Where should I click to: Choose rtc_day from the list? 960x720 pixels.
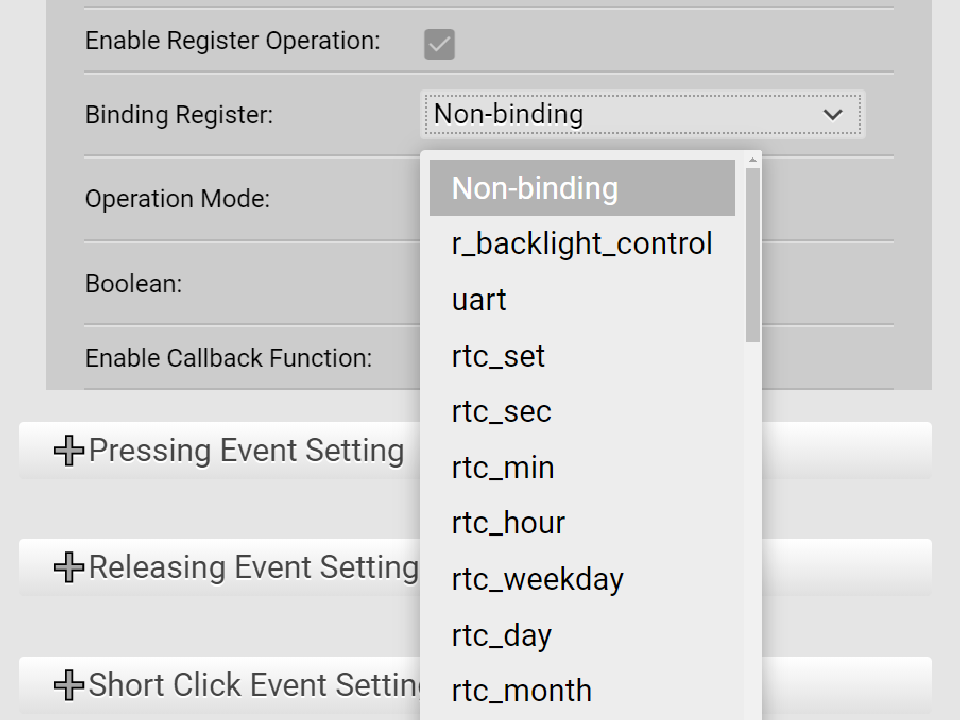(502, 635)
